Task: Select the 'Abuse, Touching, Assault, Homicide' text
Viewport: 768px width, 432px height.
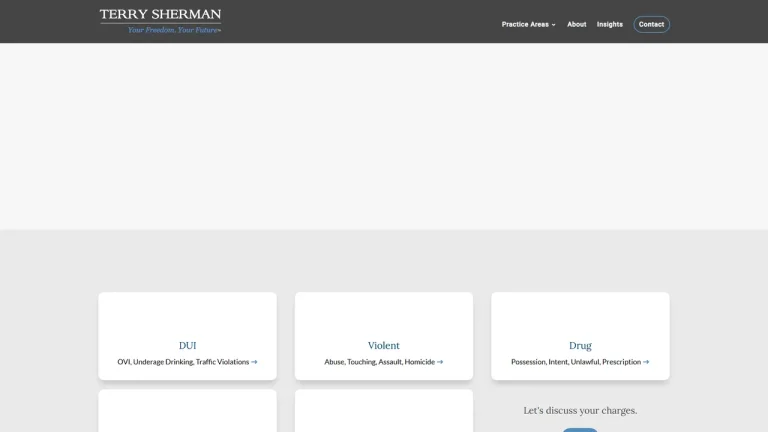Action: (380, 362)
